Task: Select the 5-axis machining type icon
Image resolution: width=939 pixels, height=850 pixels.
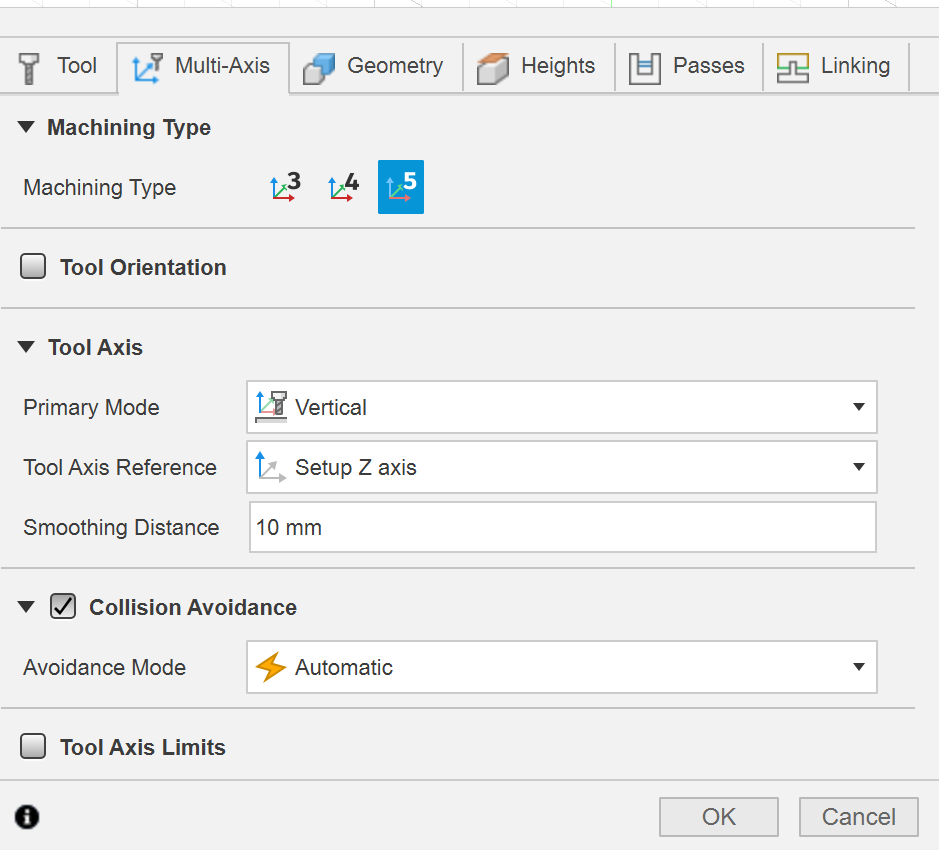Action: (401, 187)
